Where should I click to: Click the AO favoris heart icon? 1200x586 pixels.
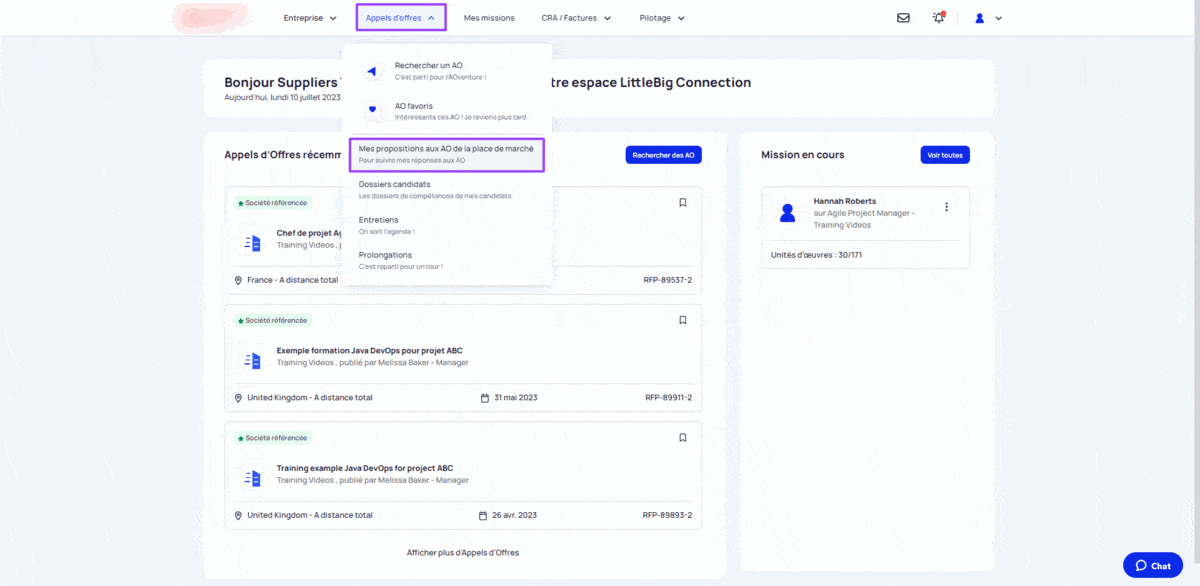coord(372,110)
